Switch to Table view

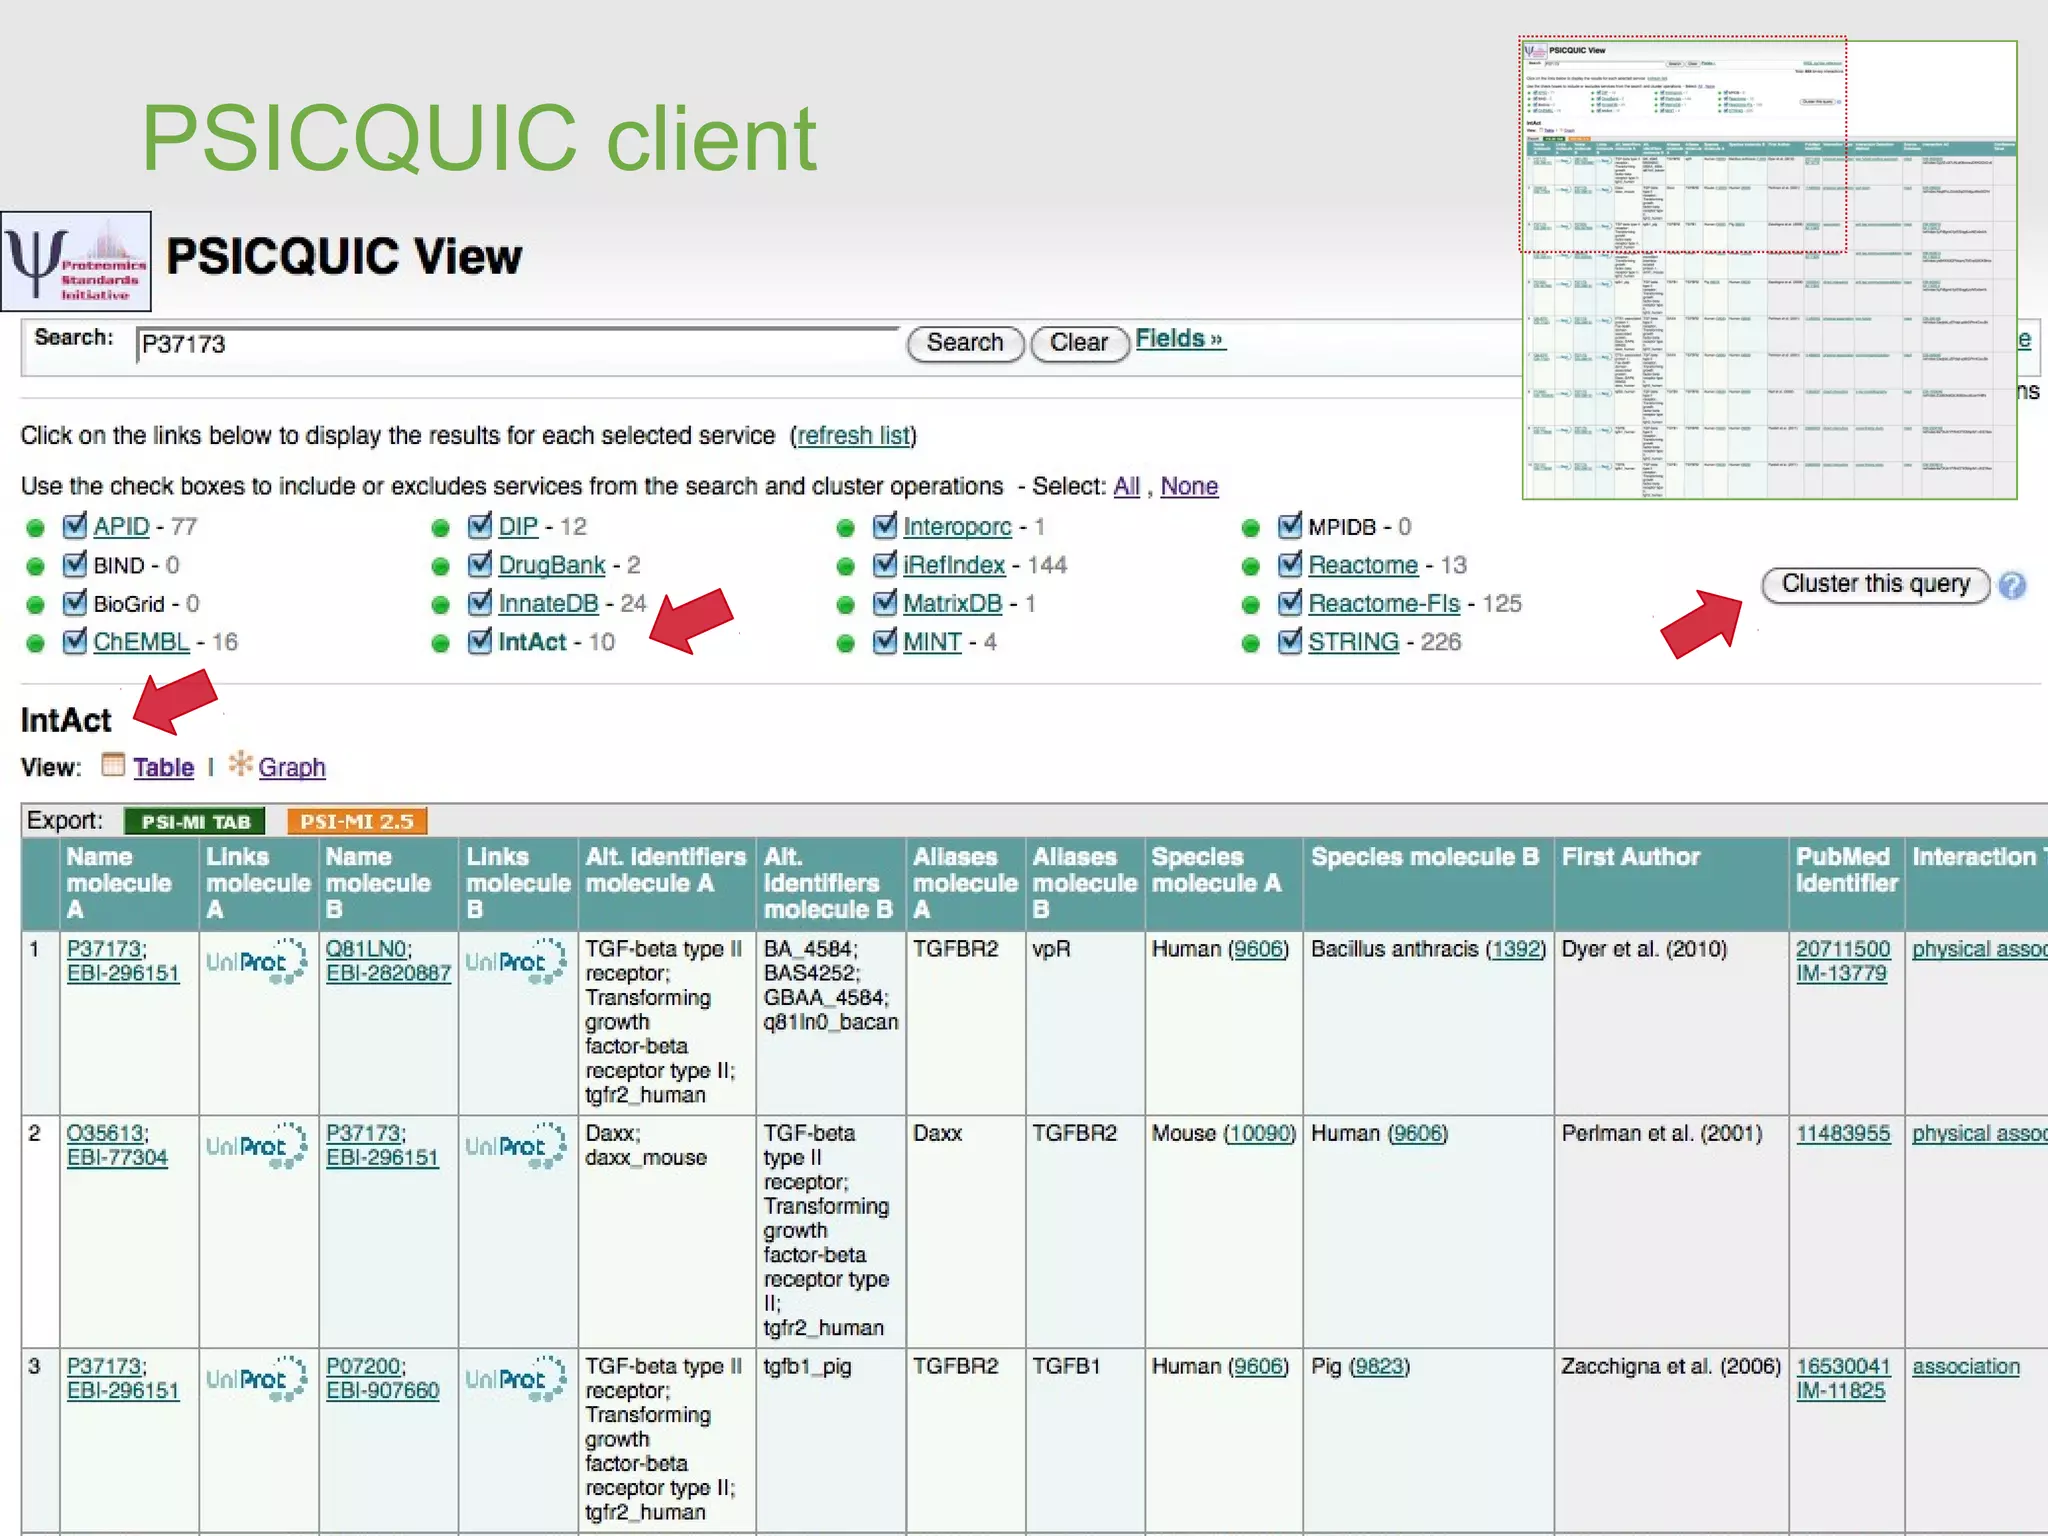163,767
